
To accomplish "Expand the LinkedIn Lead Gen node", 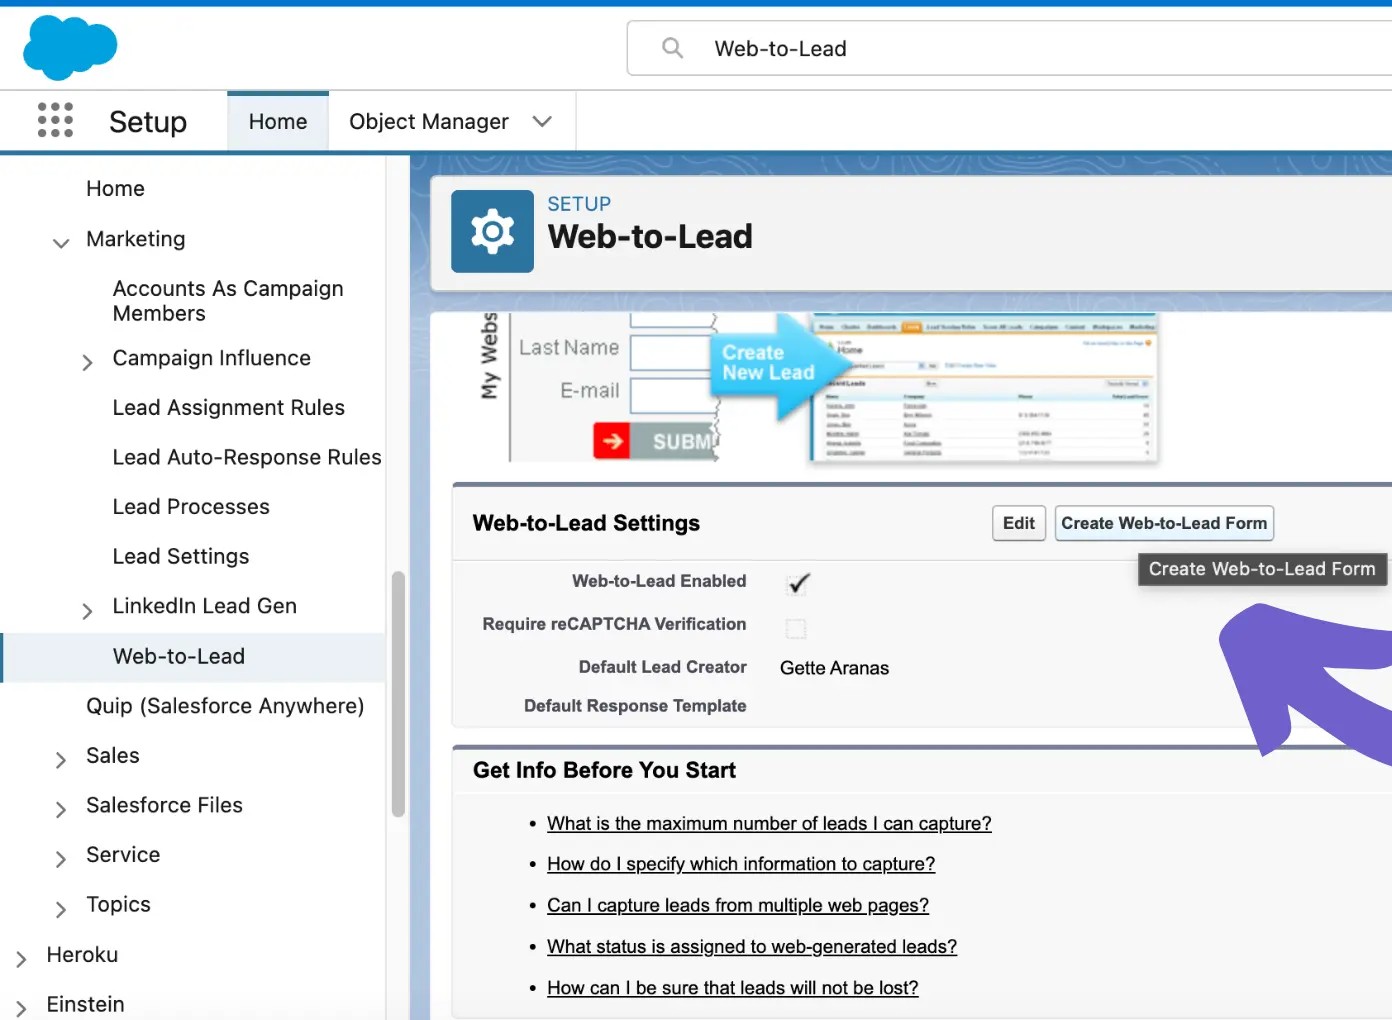I will coord(87,610).
